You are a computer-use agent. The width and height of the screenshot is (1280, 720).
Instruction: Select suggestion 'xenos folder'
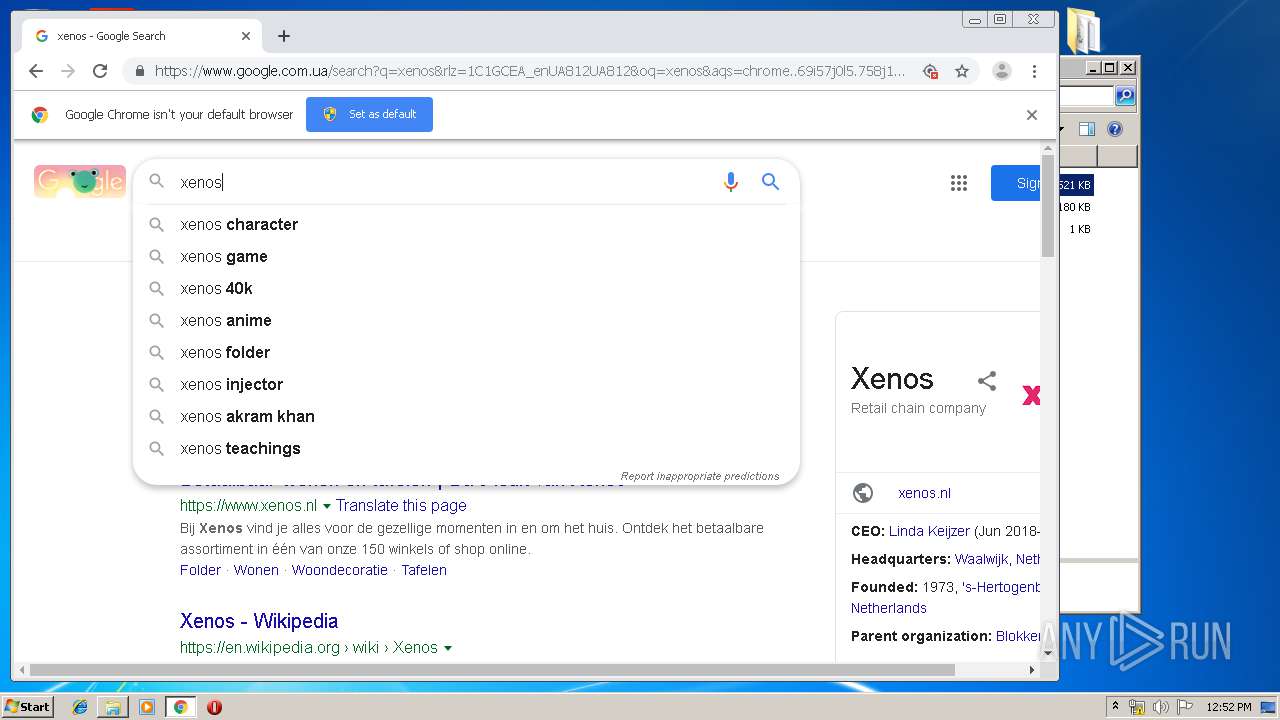[466, 352]
